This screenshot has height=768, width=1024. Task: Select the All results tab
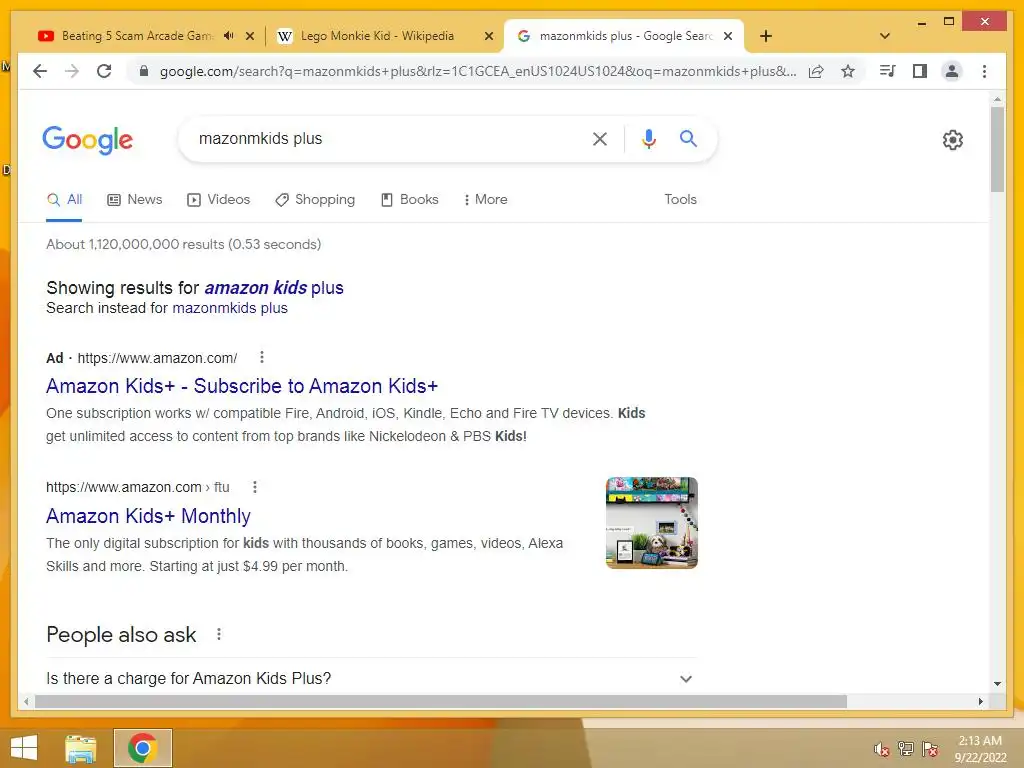(65, 199)
